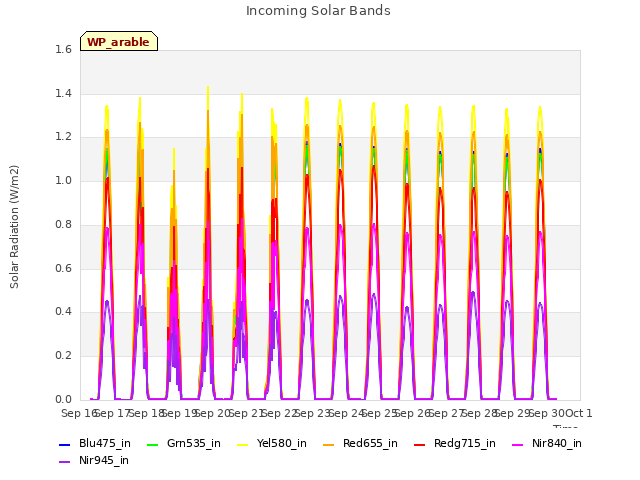
Task: Click the green Grn535_in legend swatch
Action: click(152, 444)
